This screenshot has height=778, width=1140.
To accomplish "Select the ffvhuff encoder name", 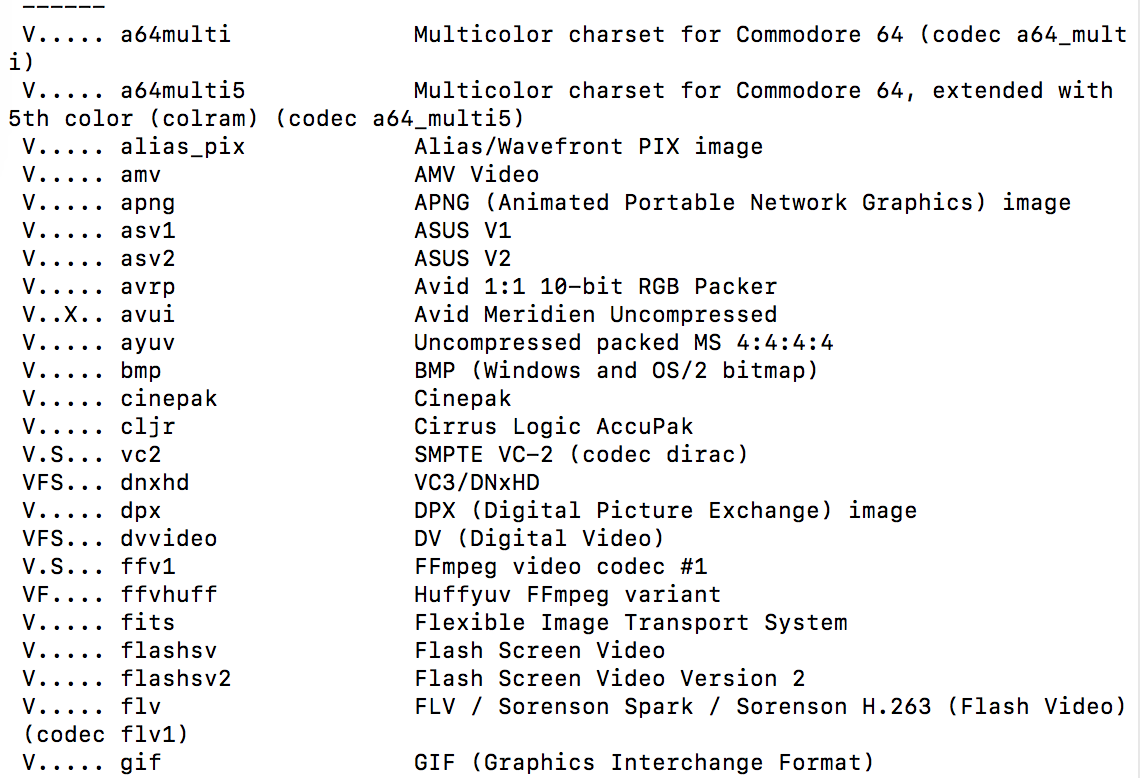I will pos(169,595).
